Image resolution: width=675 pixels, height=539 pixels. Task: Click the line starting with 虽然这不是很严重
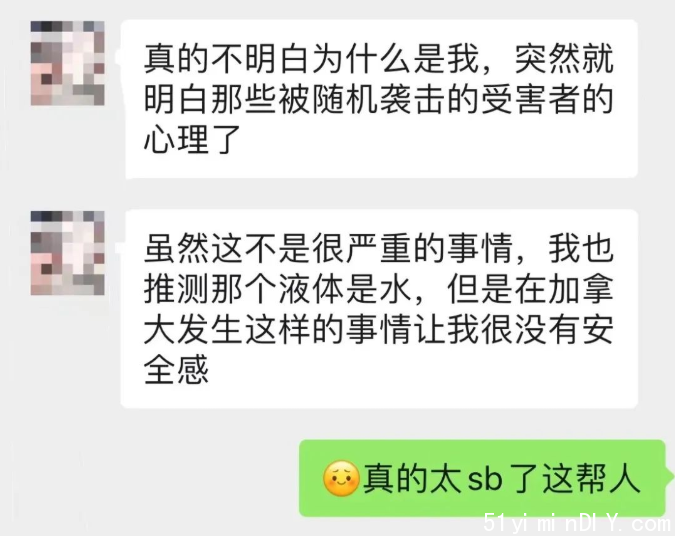378,248
